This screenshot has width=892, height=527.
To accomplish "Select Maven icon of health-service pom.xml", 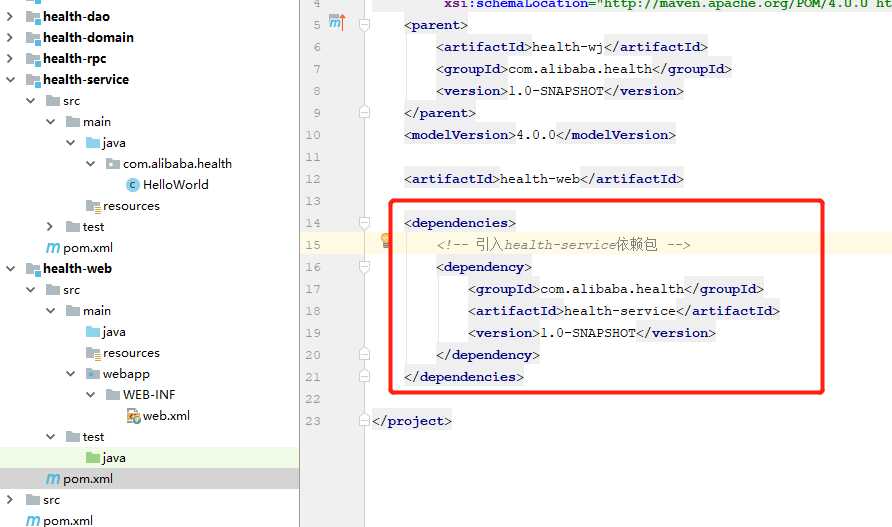I will tap(53, 248).
